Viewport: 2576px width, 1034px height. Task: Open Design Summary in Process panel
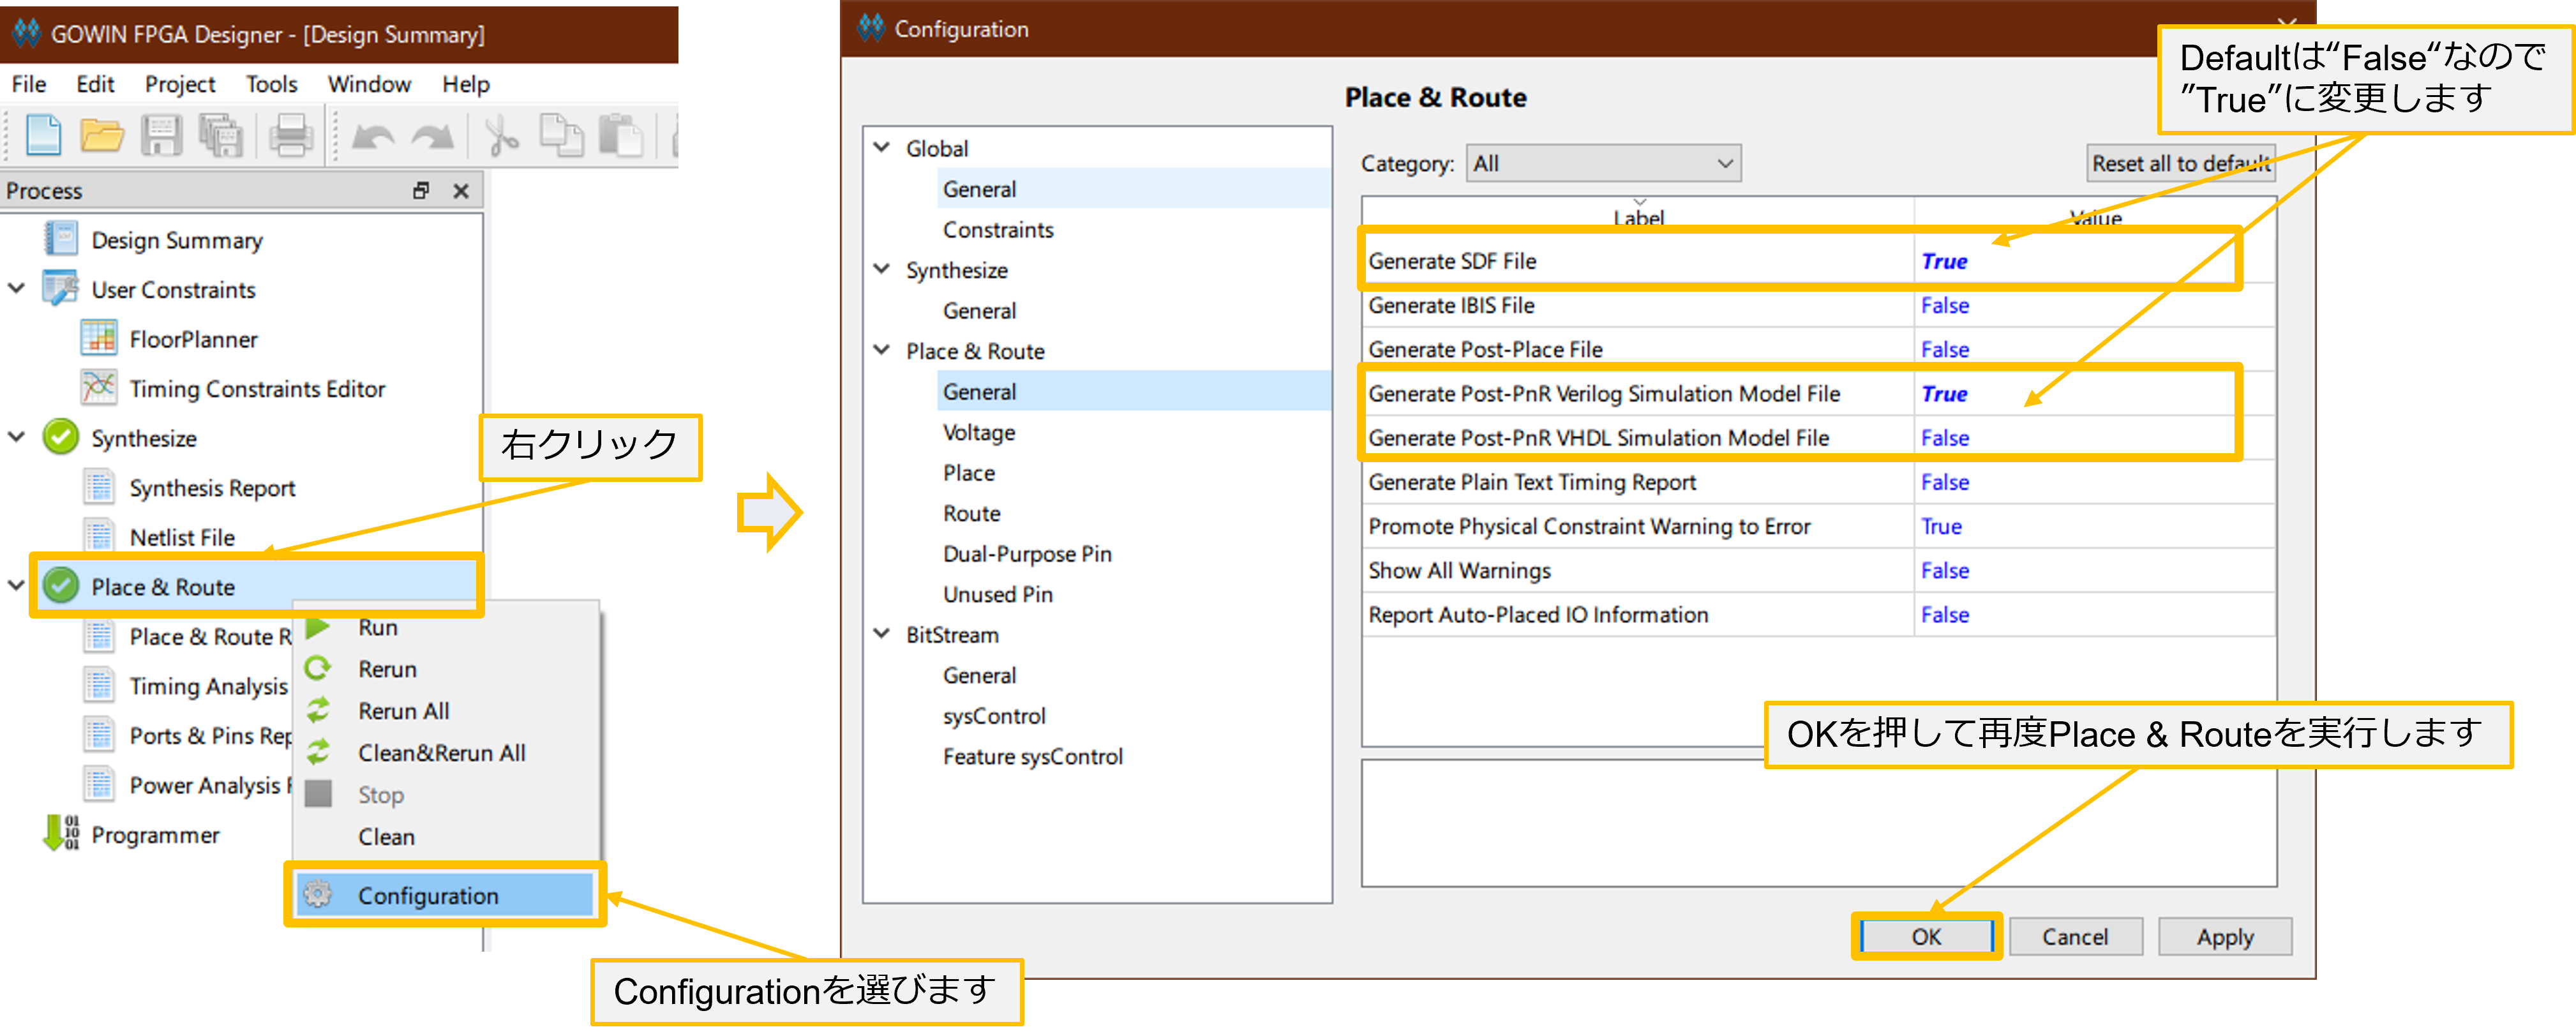[x=177, y=240]
